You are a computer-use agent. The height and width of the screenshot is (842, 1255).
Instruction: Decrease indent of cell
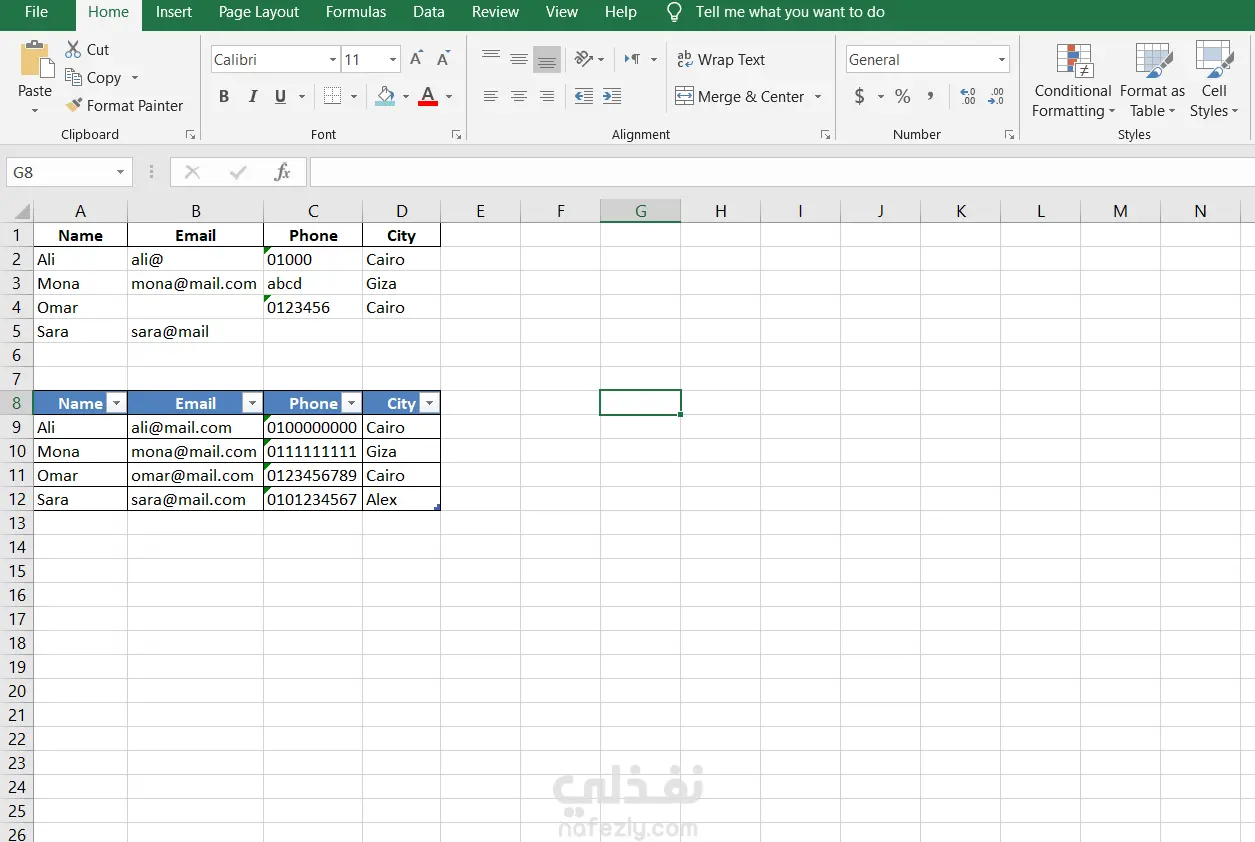click(584, 96)
